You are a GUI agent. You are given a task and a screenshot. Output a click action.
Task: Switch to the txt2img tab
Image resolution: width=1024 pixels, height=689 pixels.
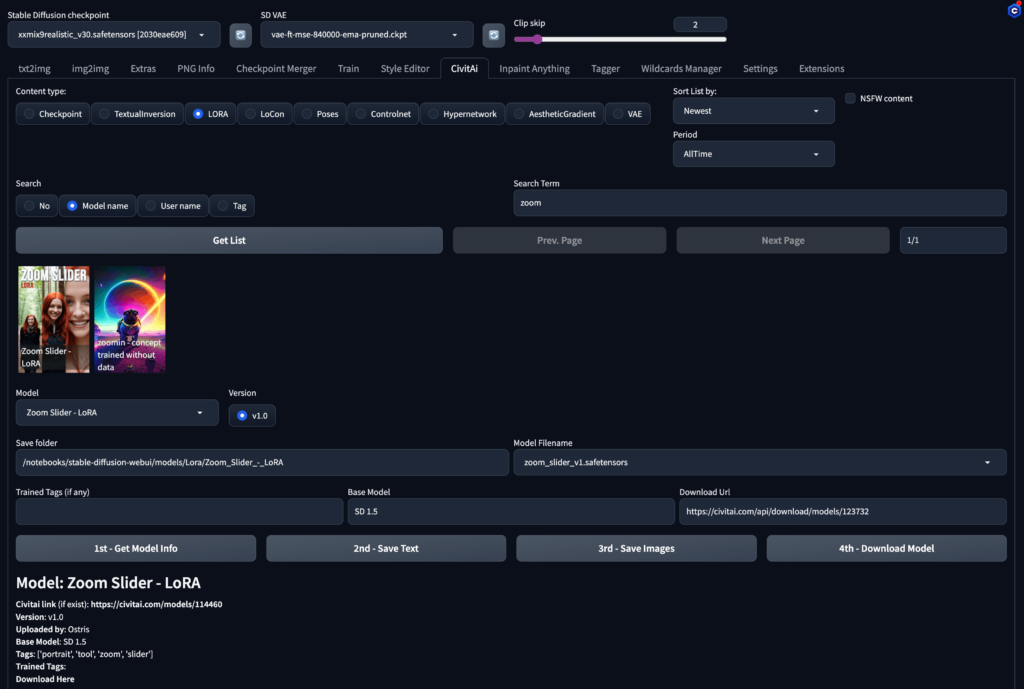click(36, 69)
